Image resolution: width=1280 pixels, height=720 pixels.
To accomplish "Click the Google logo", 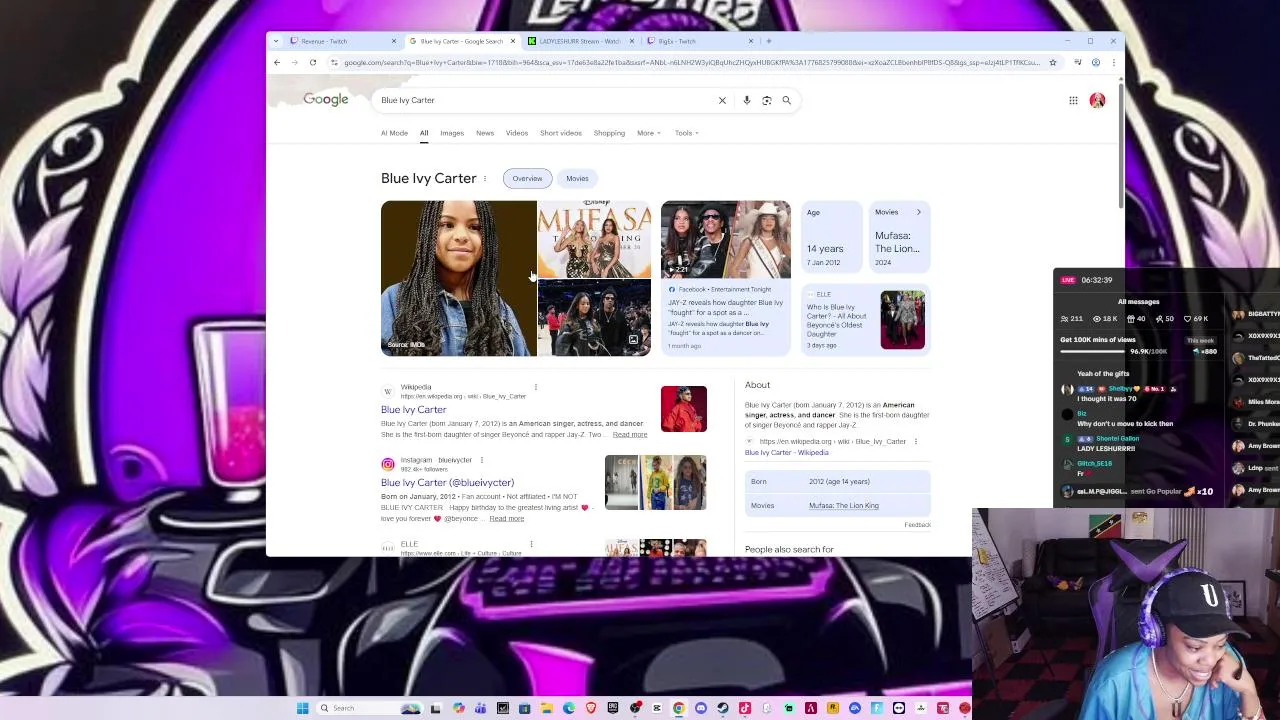I will [x=326, y=99].
